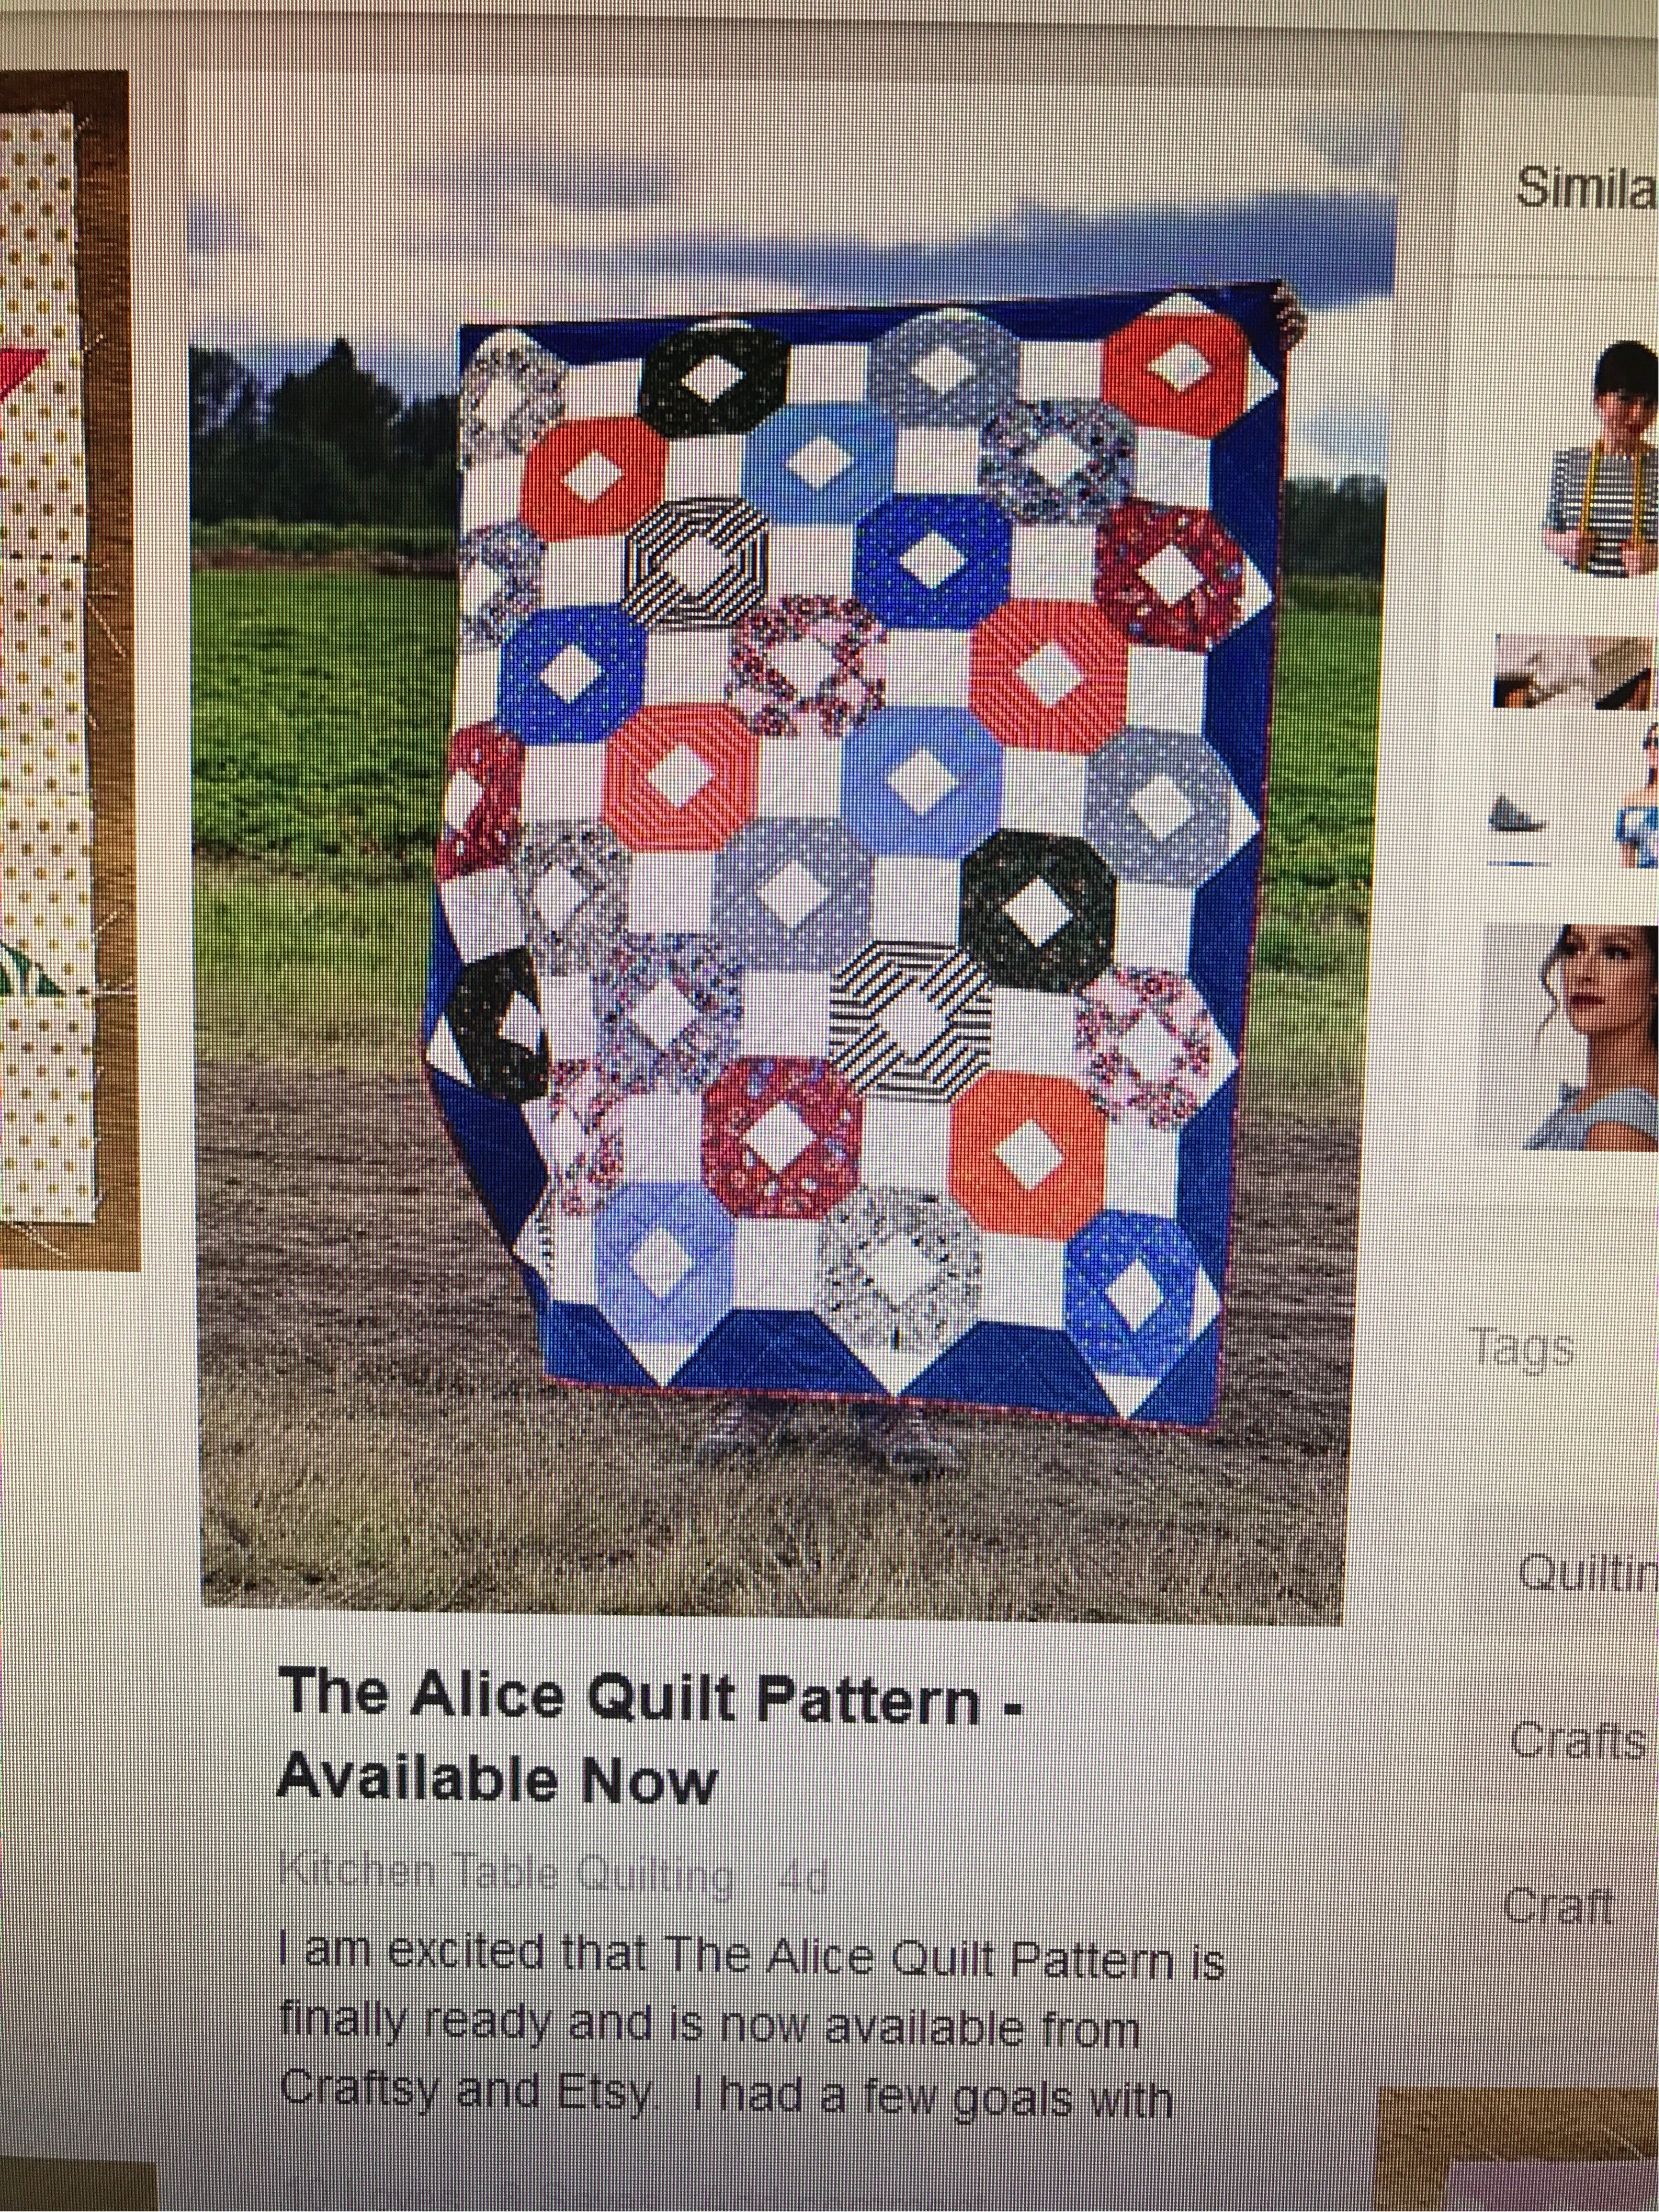The height and width of the screenshot is (2212, 1659).
Task: Open the Crafts tag
Action: click(x=1578, y=1741)
